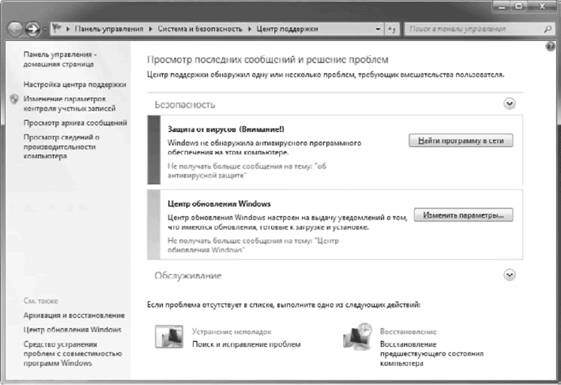Screen dimensions: 561x385
Task: Open Изменение параметров контроля учетных записей
Action: [69, 103]
